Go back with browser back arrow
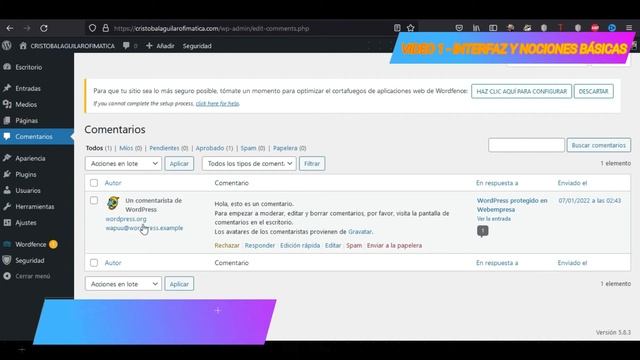 coord(10,28)
